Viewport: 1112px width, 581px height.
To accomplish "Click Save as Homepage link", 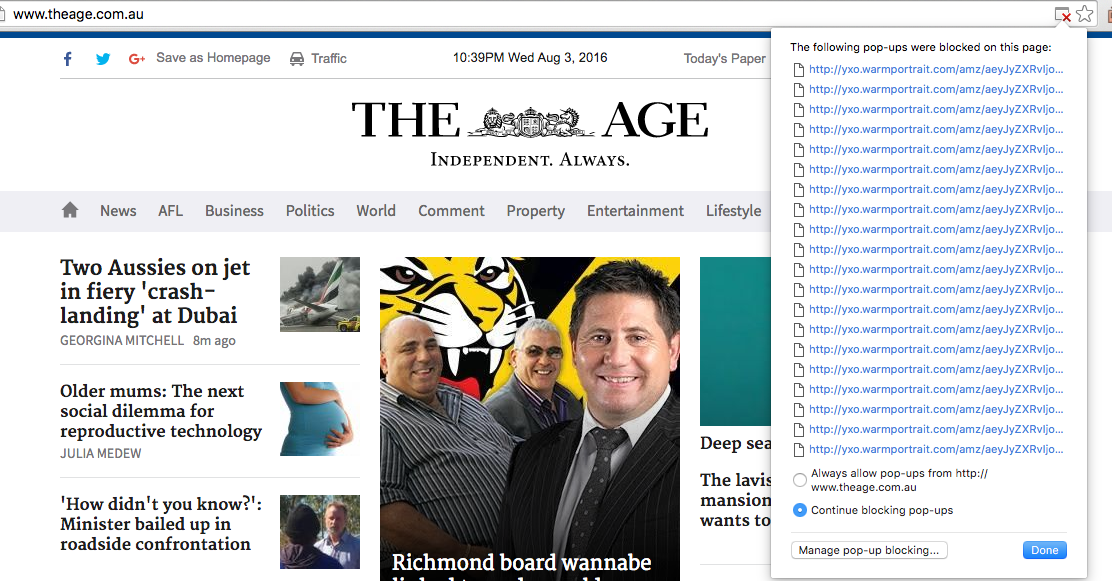I will (x=213, y=58).
